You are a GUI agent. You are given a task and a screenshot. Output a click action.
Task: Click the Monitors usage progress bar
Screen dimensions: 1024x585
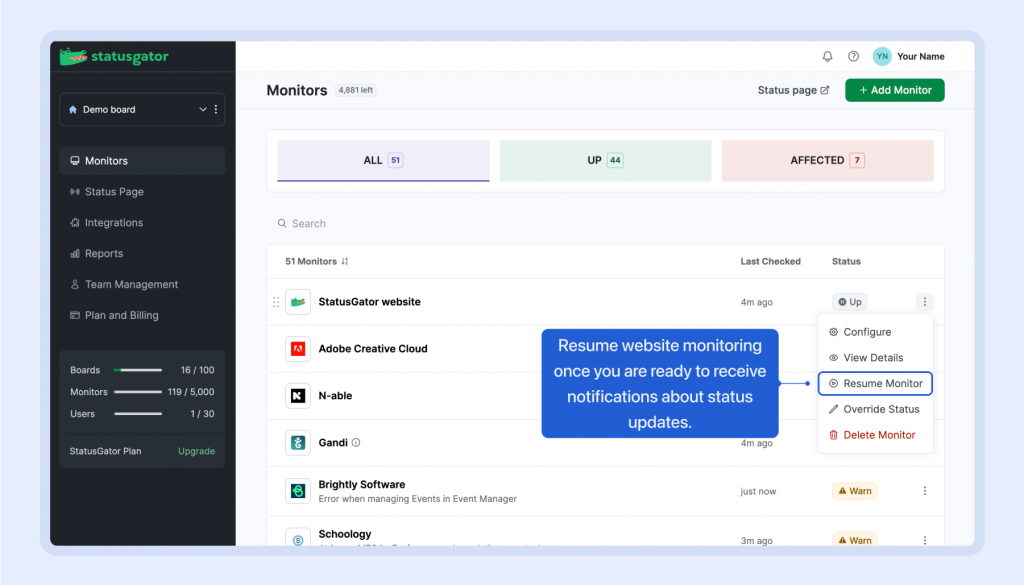(x=138, y=392)
